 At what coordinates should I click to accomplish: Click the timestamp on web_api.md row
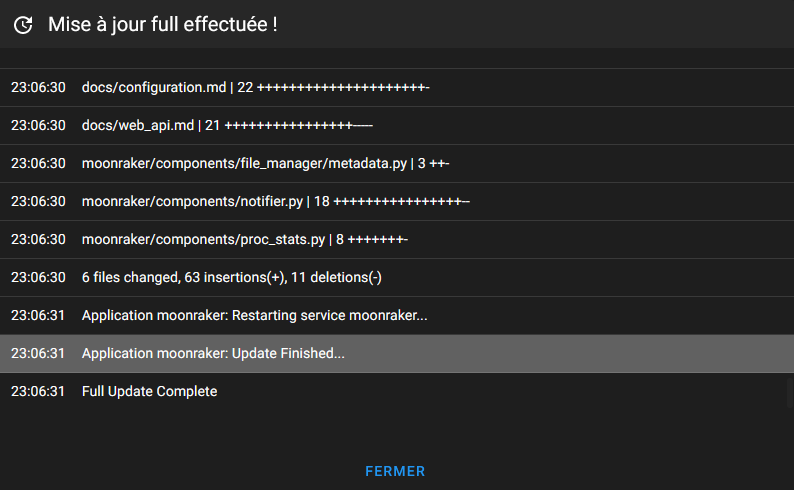click(38, 126)
